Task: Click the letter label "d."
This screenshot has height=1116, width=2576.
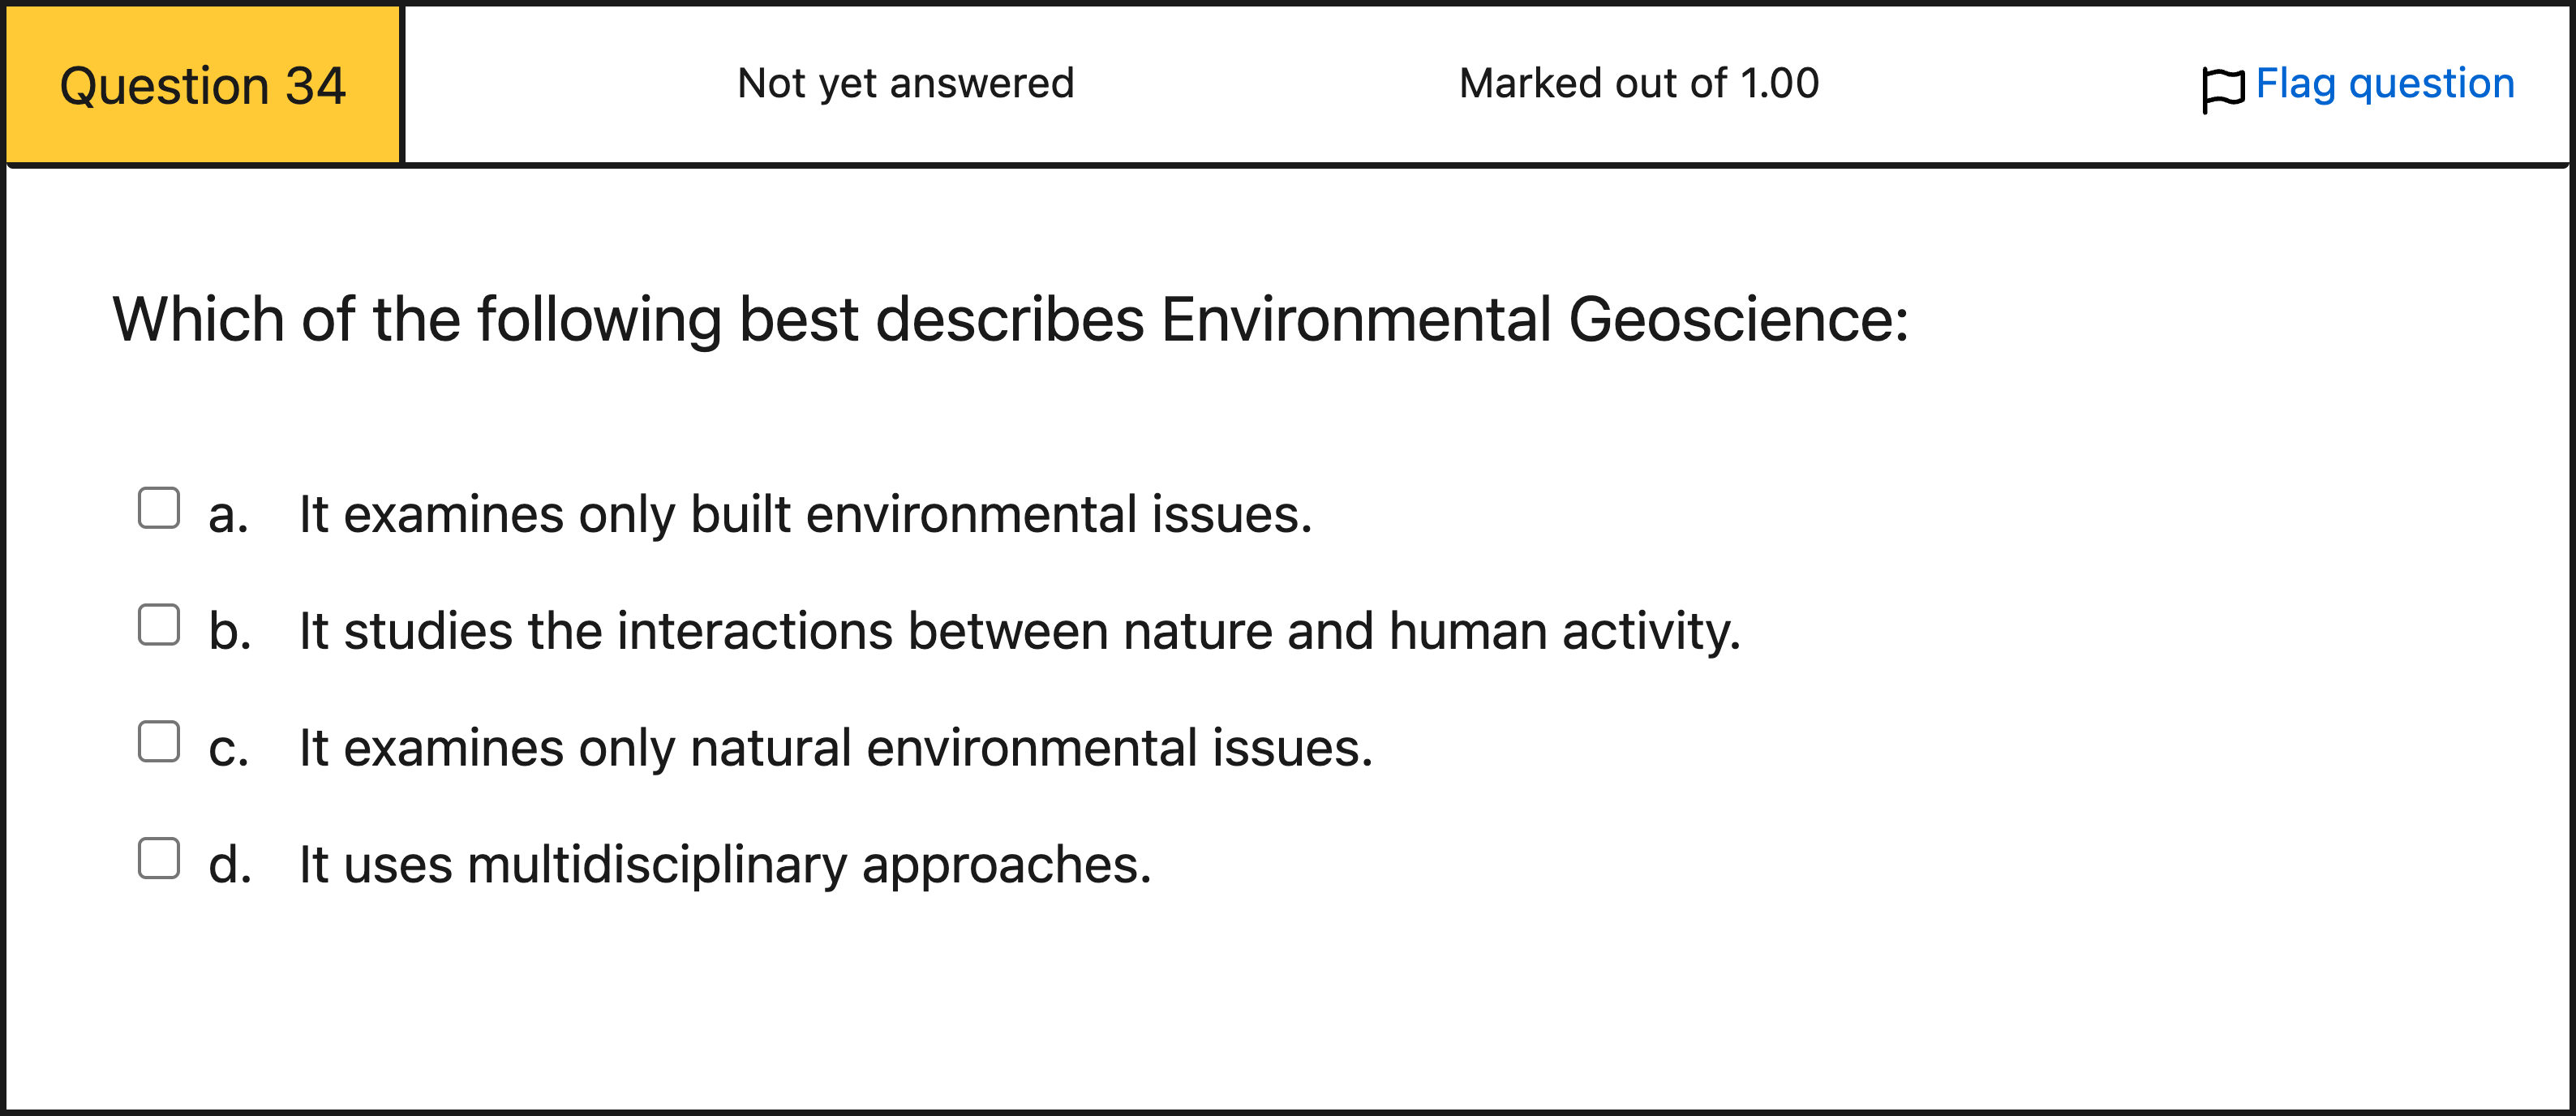Action: [229, 866]
